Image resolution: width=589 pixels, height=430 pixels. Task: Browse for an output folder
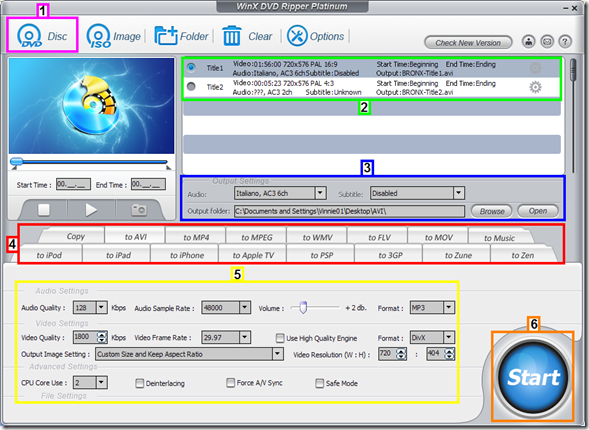pyautogui.click(x=492, y=211)
